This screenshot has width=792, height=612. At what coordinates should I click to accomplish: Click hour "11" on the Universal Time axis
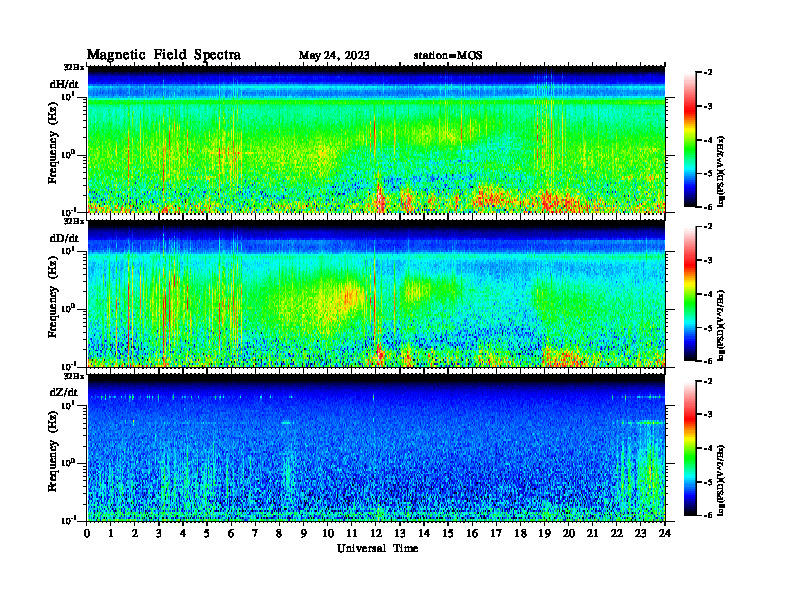click(352, 533)
